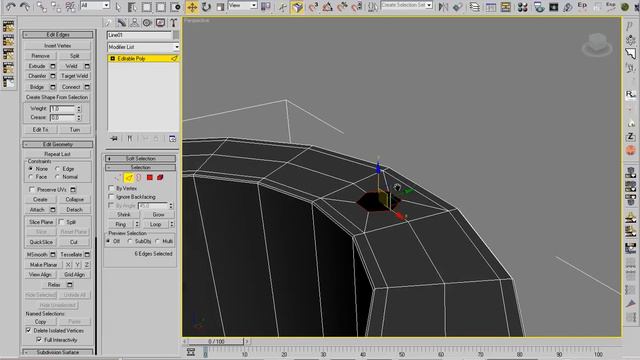Viewport: 640px width, 360px height.
Task: Uncheck Delete Isolated Vertices
Action: tap(28, 330)
